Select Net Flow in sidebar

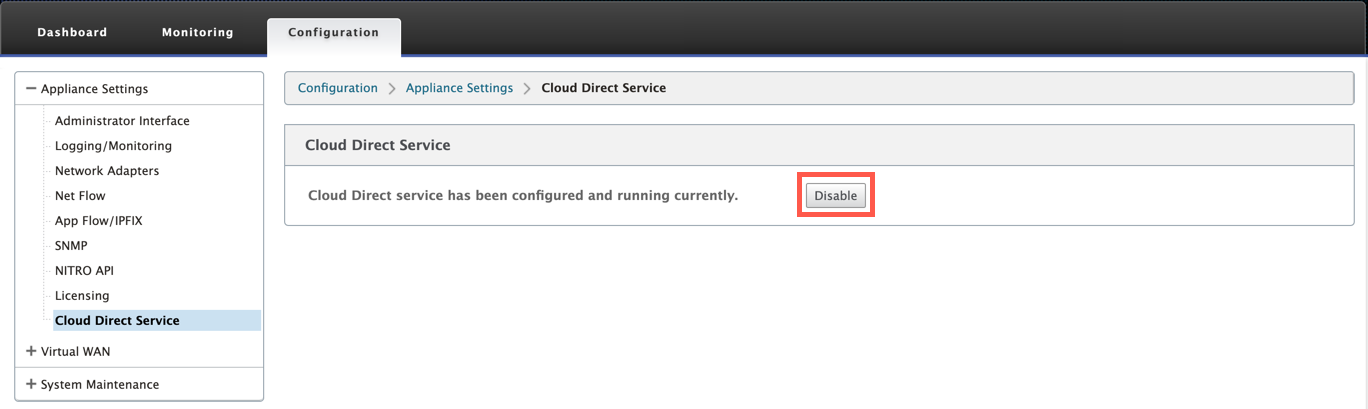[80, 196]
